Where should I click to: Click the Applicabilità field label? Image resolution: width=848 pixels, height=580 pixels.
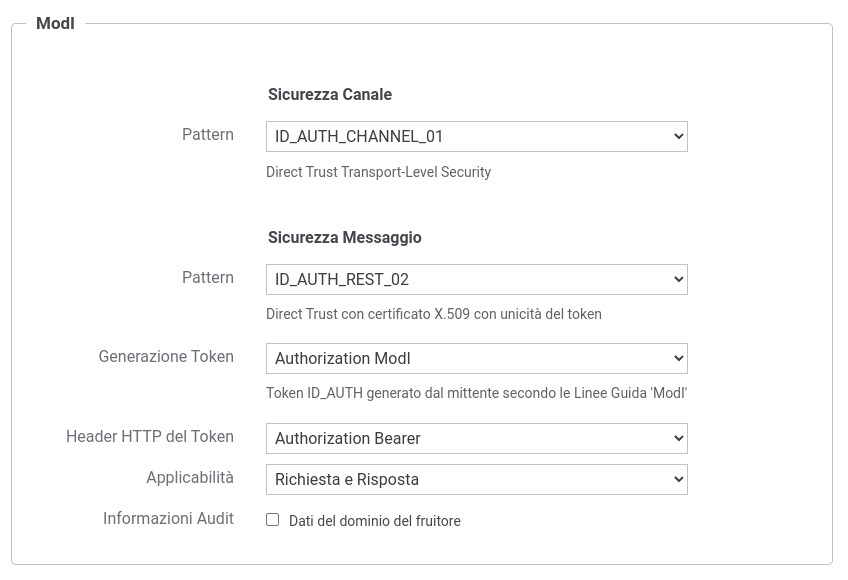(x=190, y=478)
